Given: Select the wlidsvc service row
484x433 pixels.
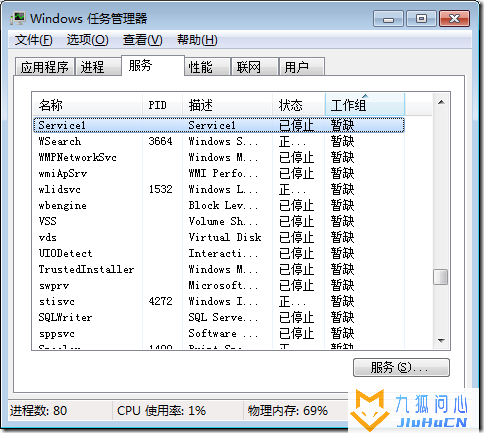Looking at the screenshot, I should [x=219, y=189].
